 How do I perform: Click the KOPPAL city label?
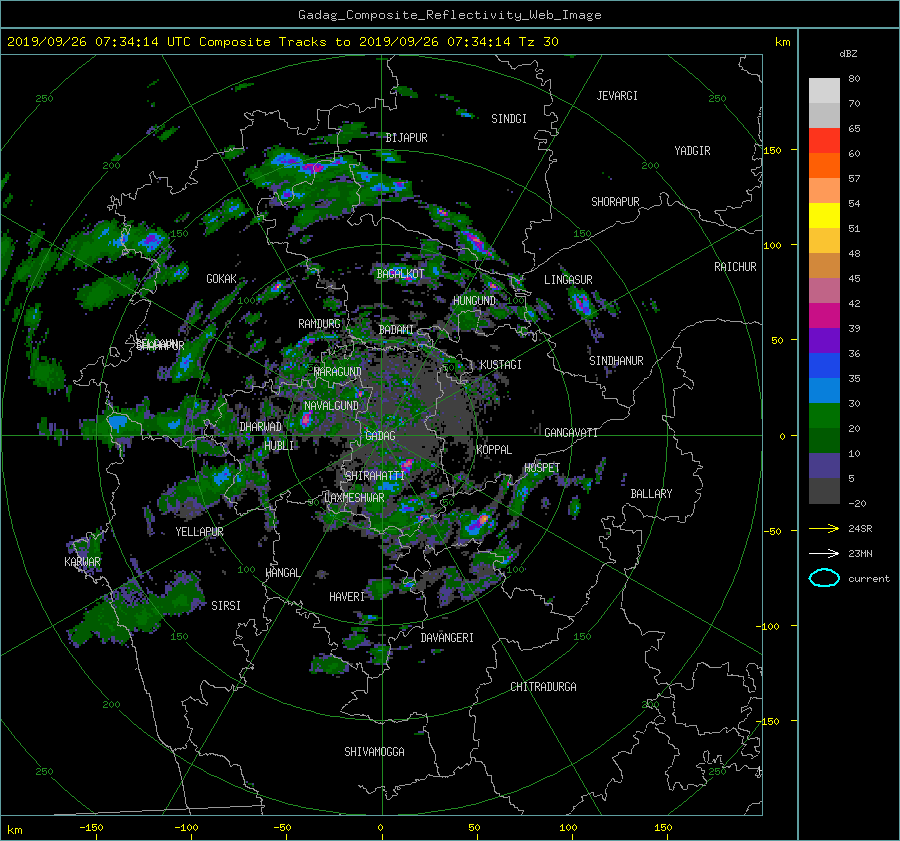point(494,449)
